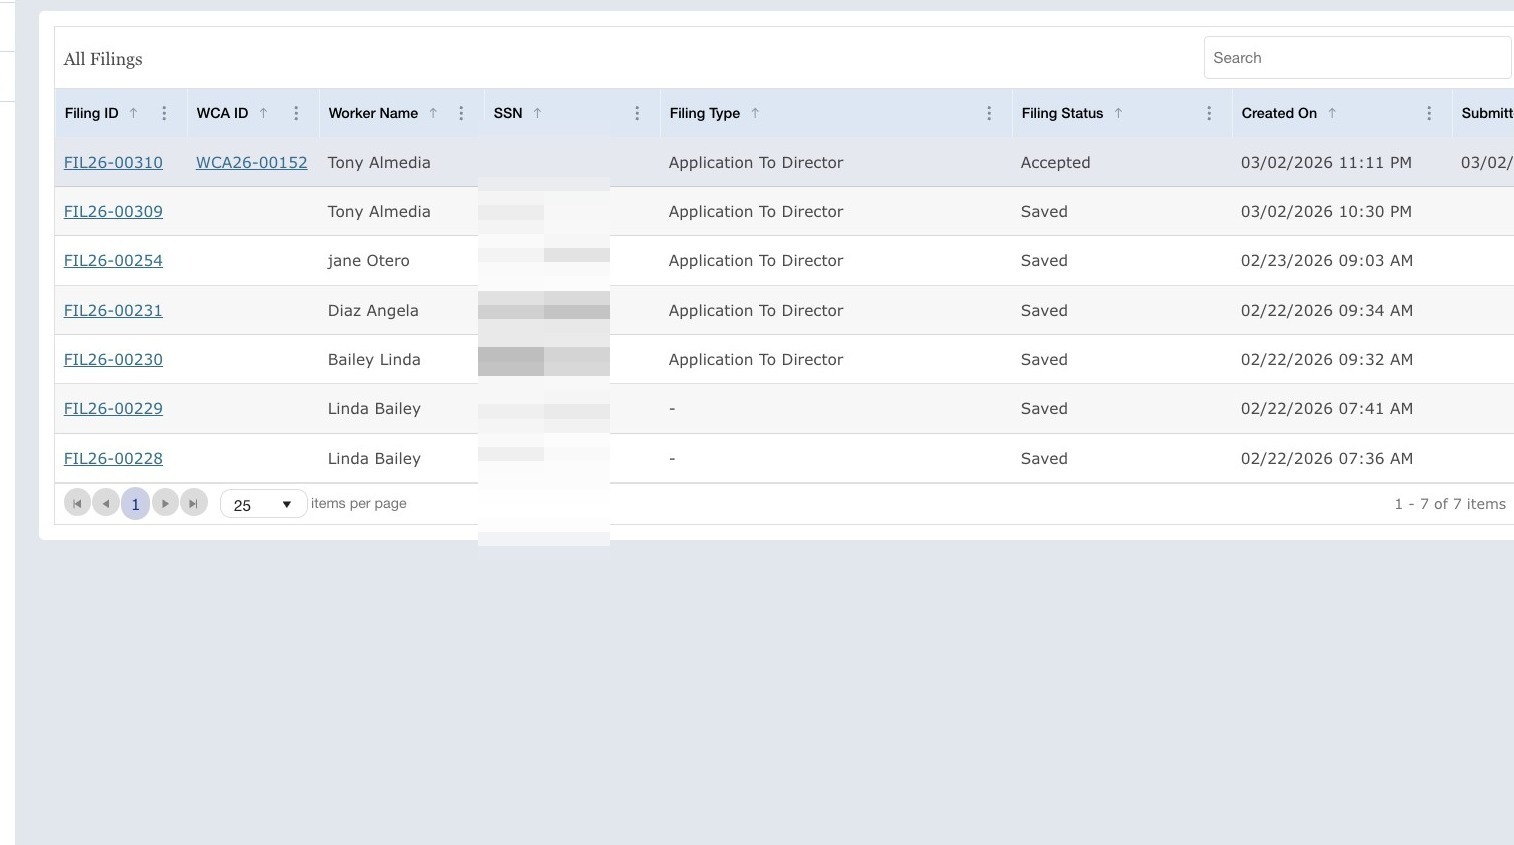Open filing FIL26-00254
This screenshot has height=845, width=1514.
tap(113, 260)
